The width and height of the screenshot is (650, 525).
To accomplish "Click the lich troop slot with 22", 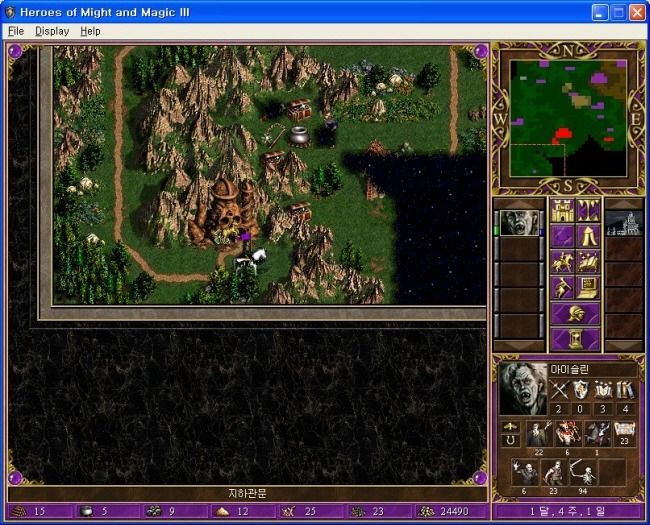I will tap(539, 434).
